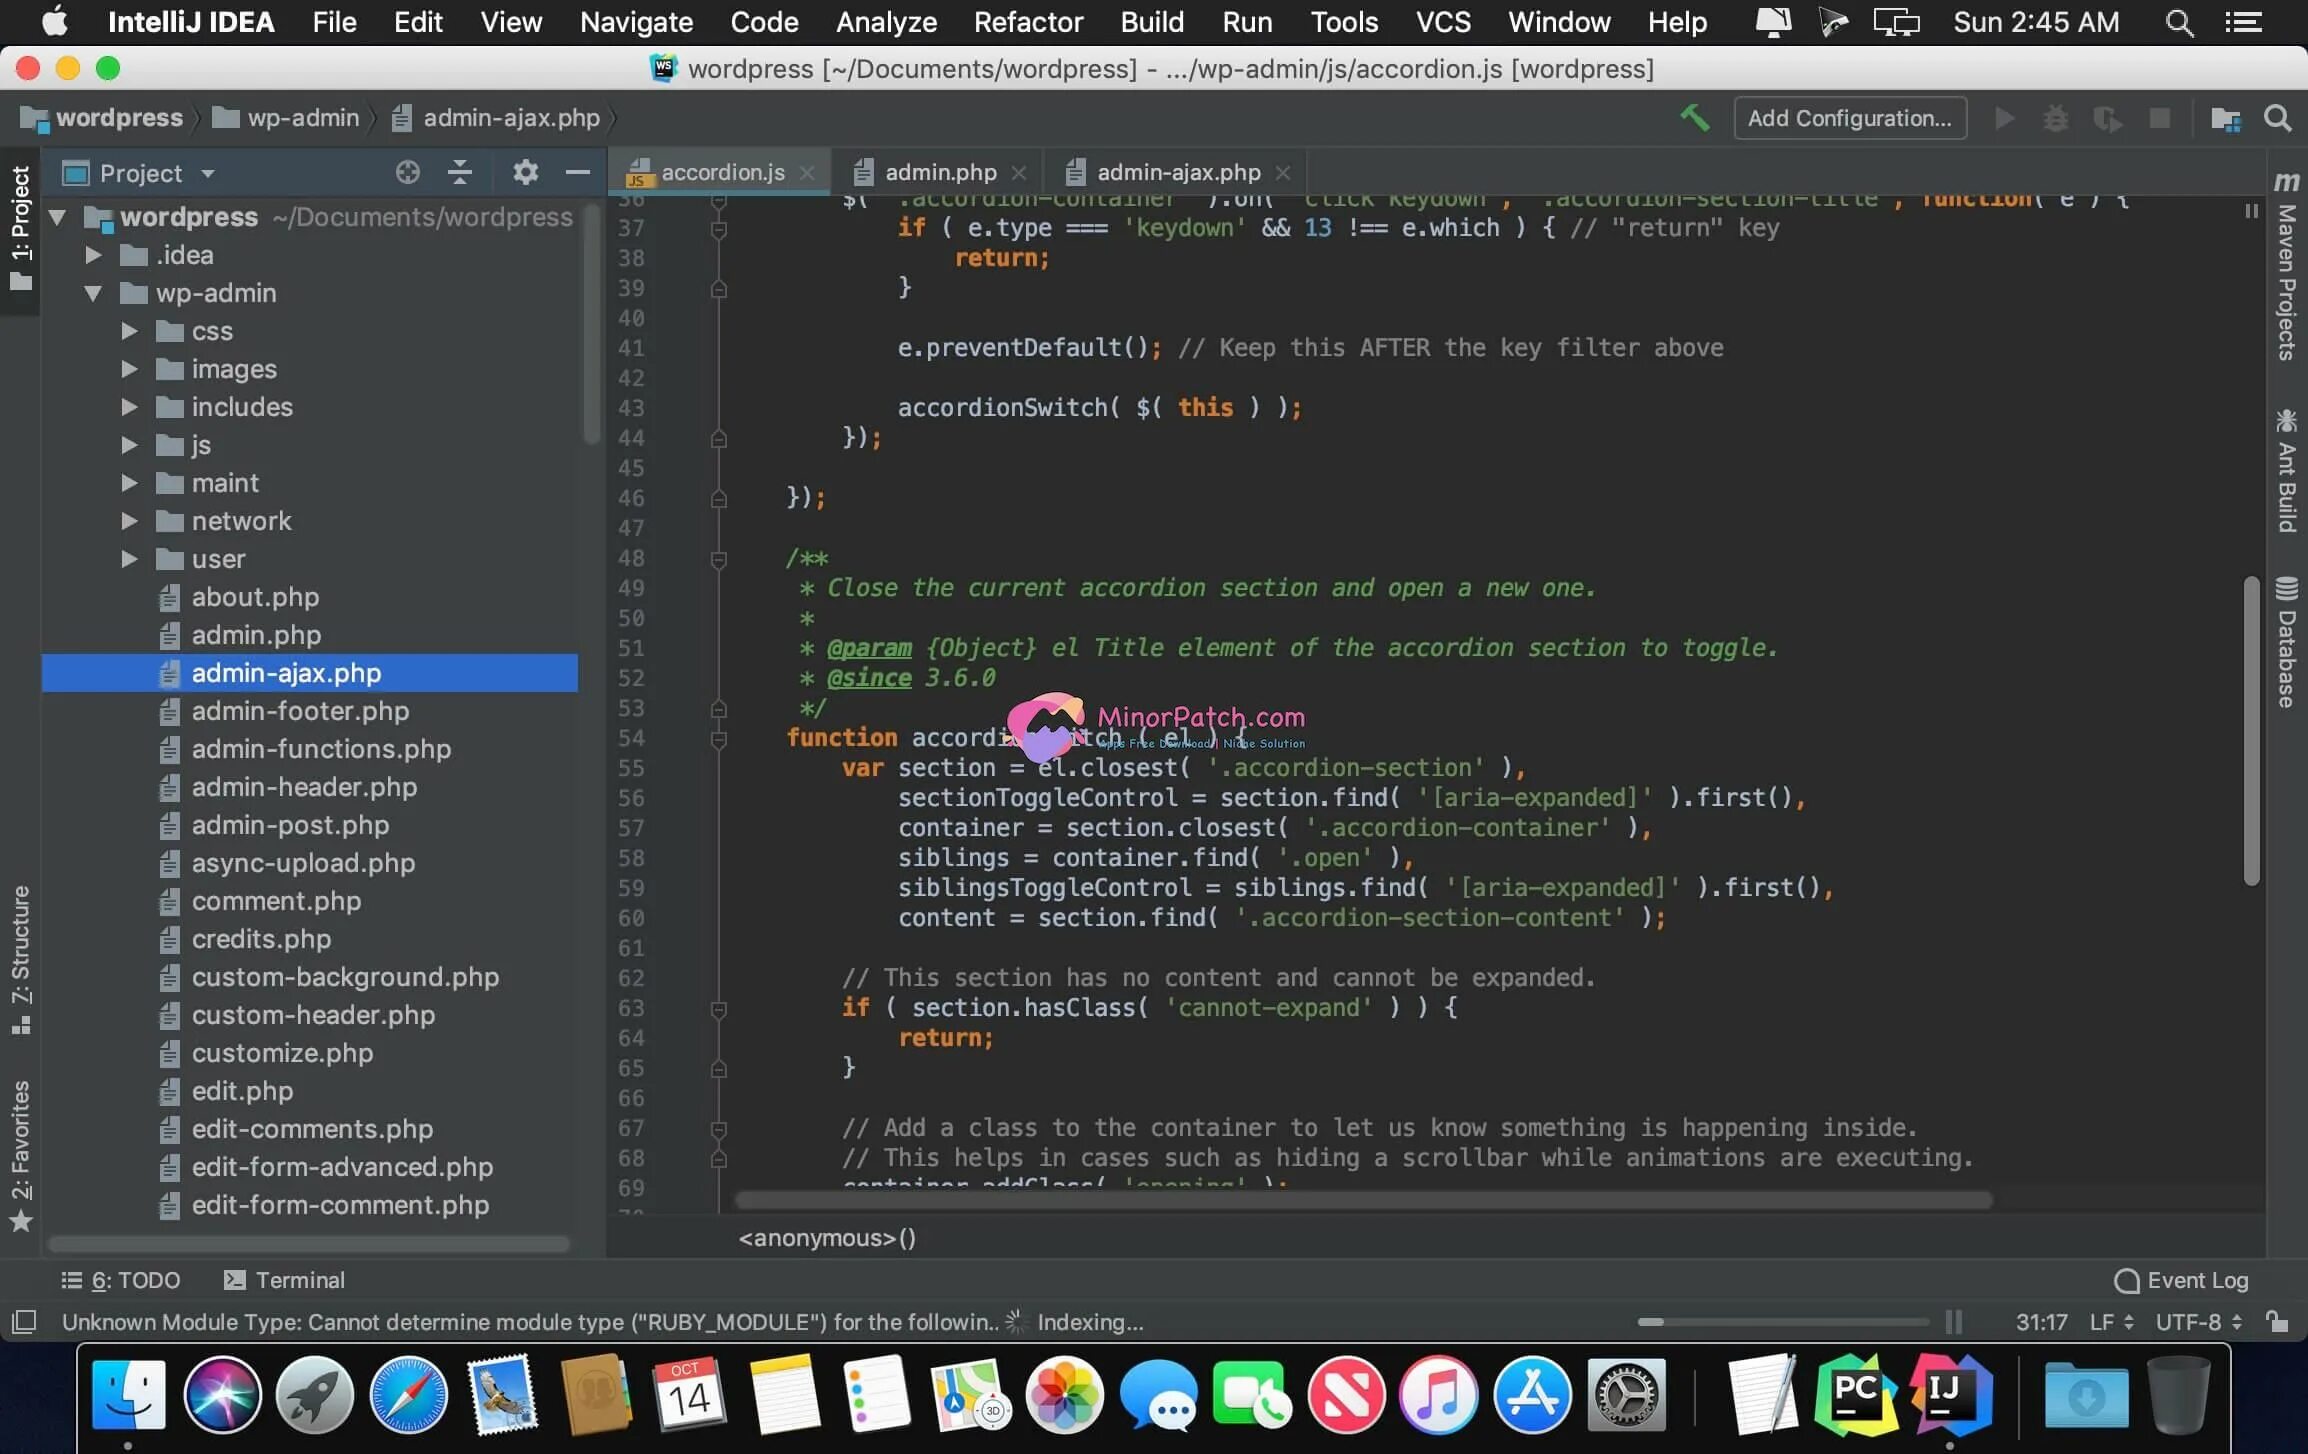Open IntelliJ IDEA from the Dock
The image size is (2308, 1454).
pos(1949,1393)
